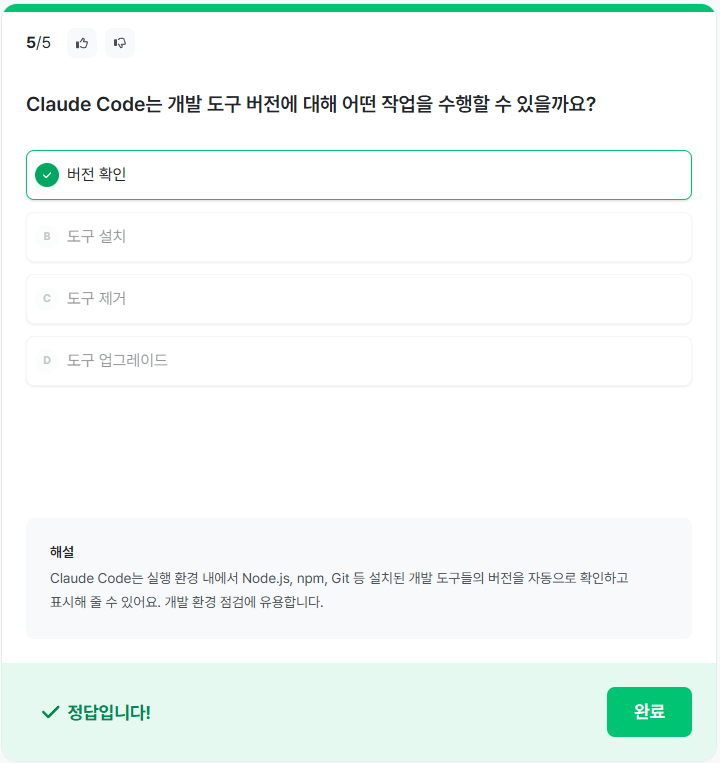Click the D letter badge
Screen dimensions: 720x763
coord(47,361)
